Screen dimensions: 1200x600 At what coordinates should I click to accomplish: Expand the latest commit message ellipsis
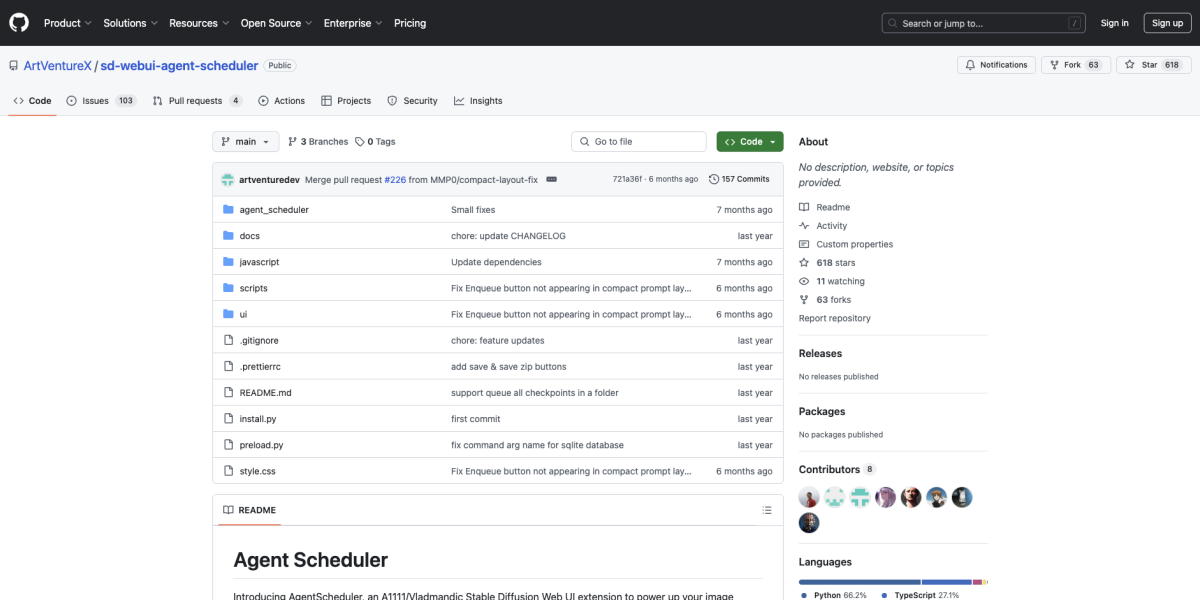click(553, 178)
